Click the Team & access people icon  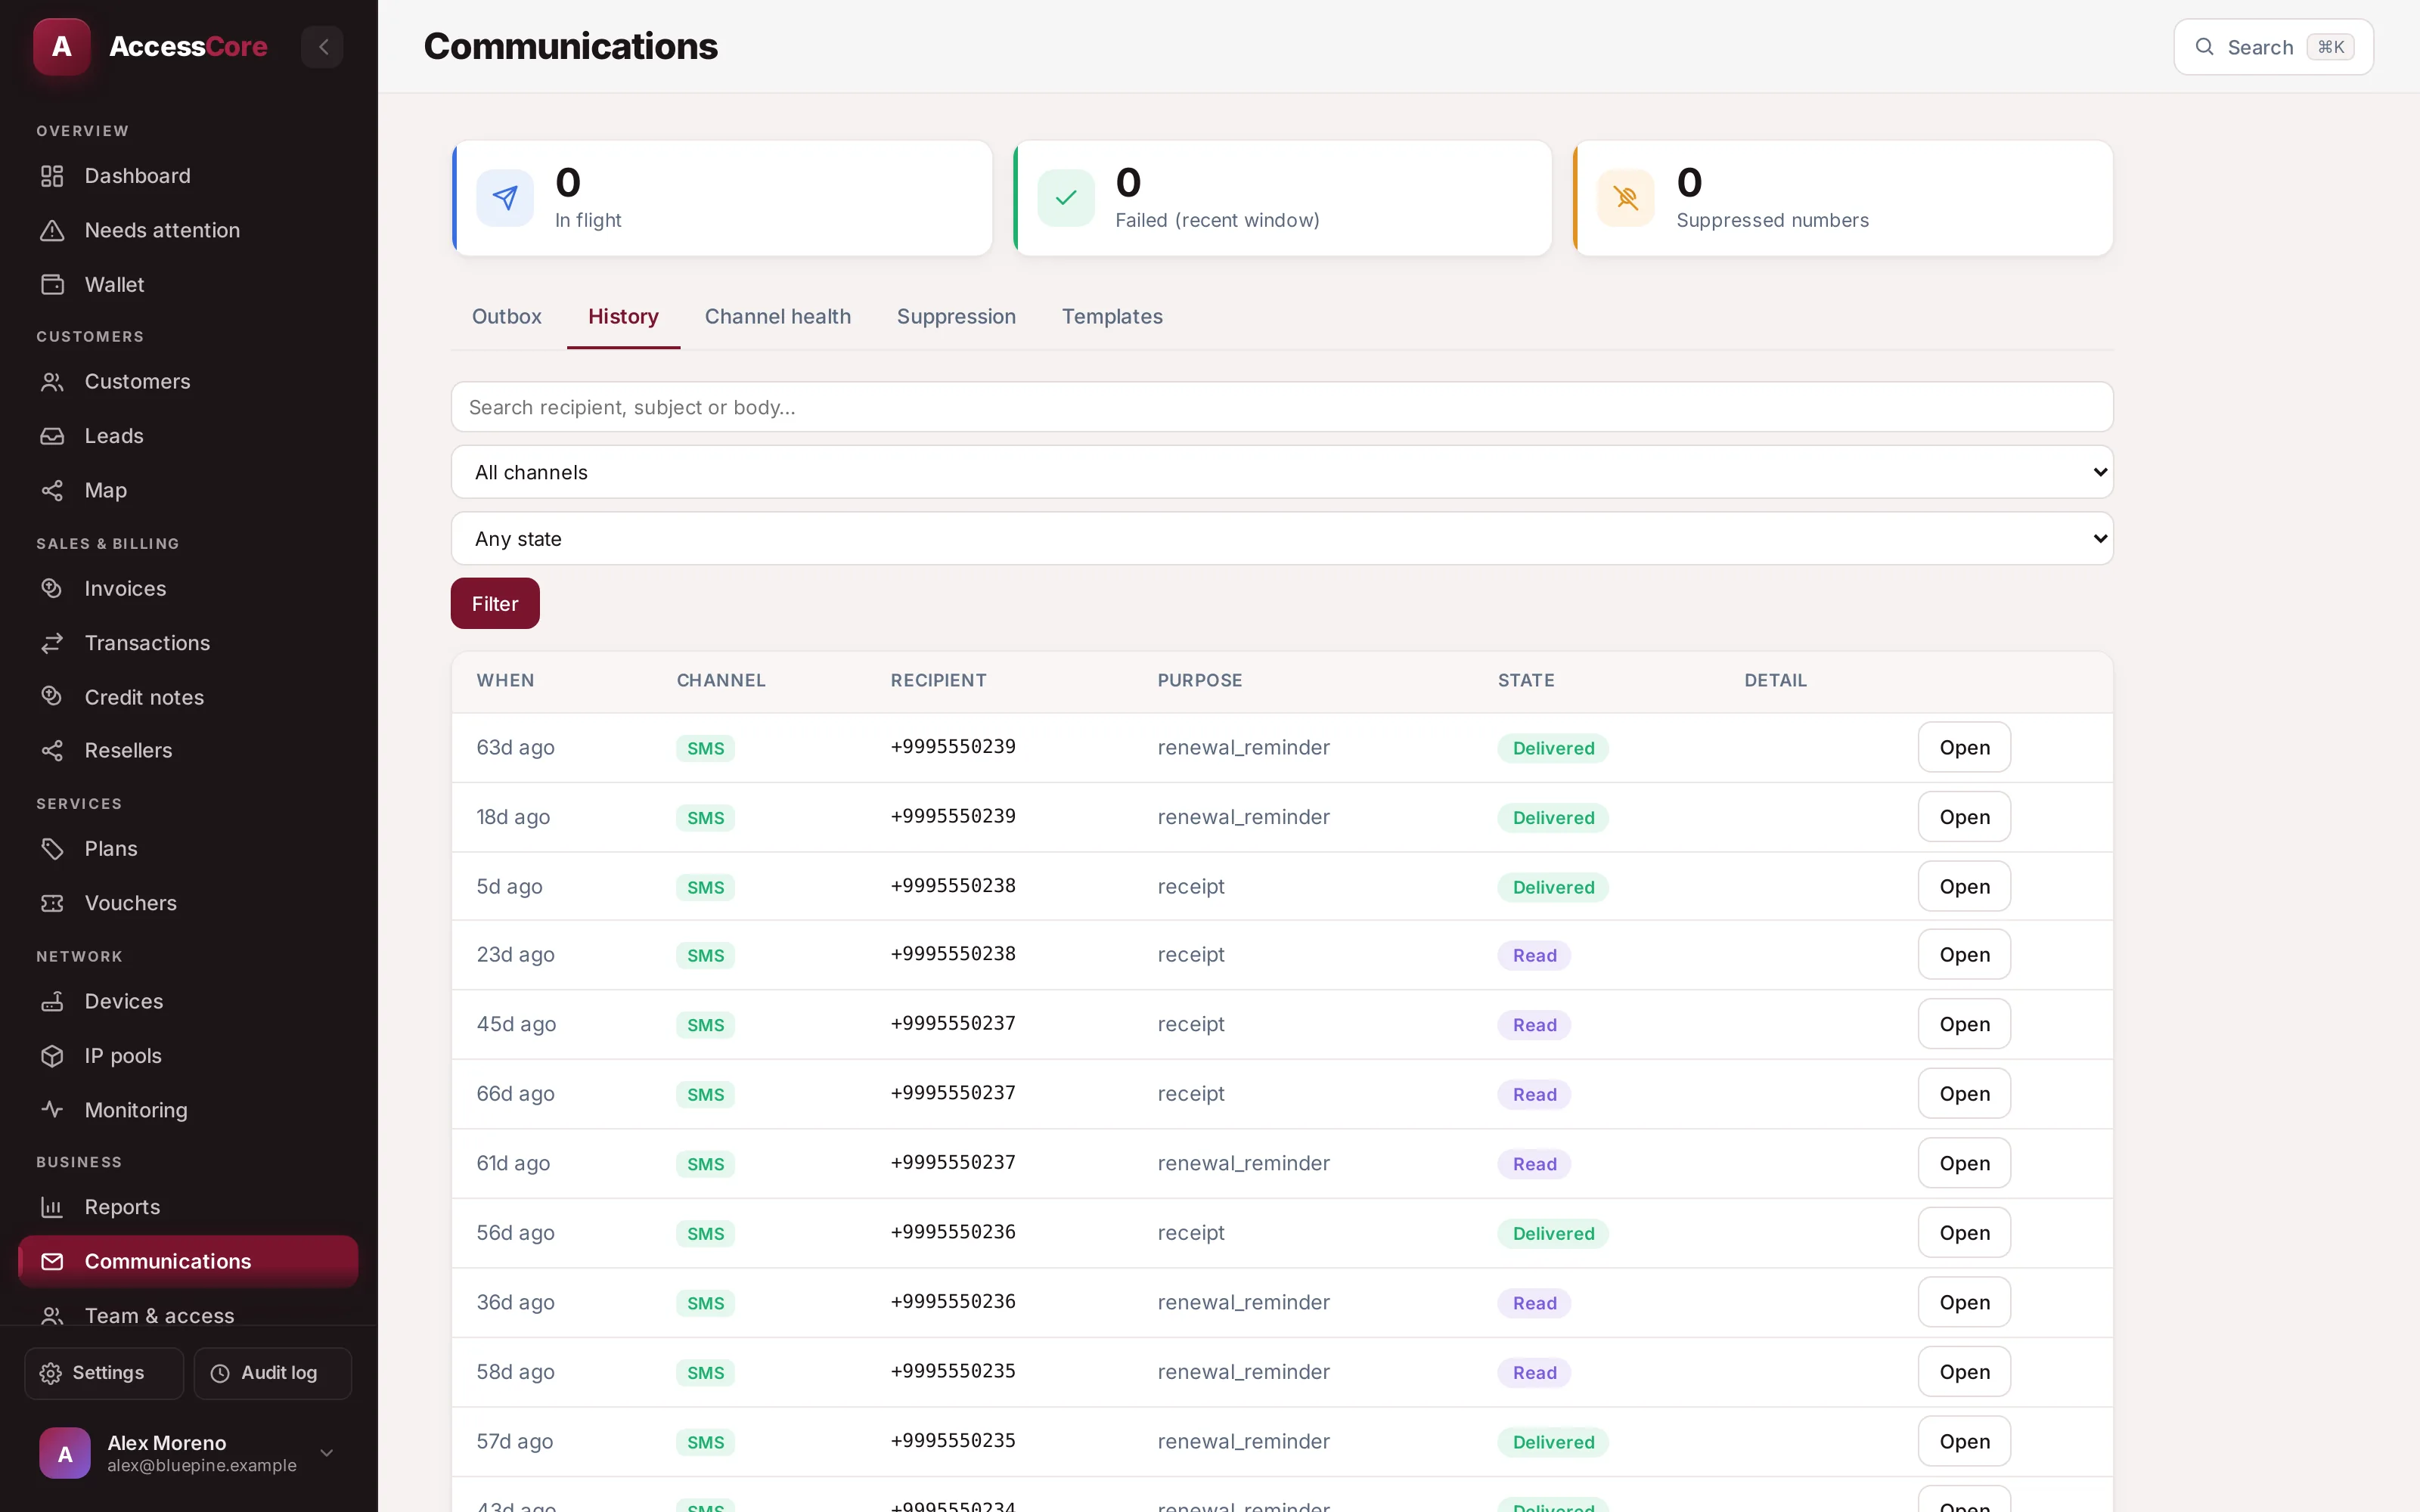point(52,1316)
